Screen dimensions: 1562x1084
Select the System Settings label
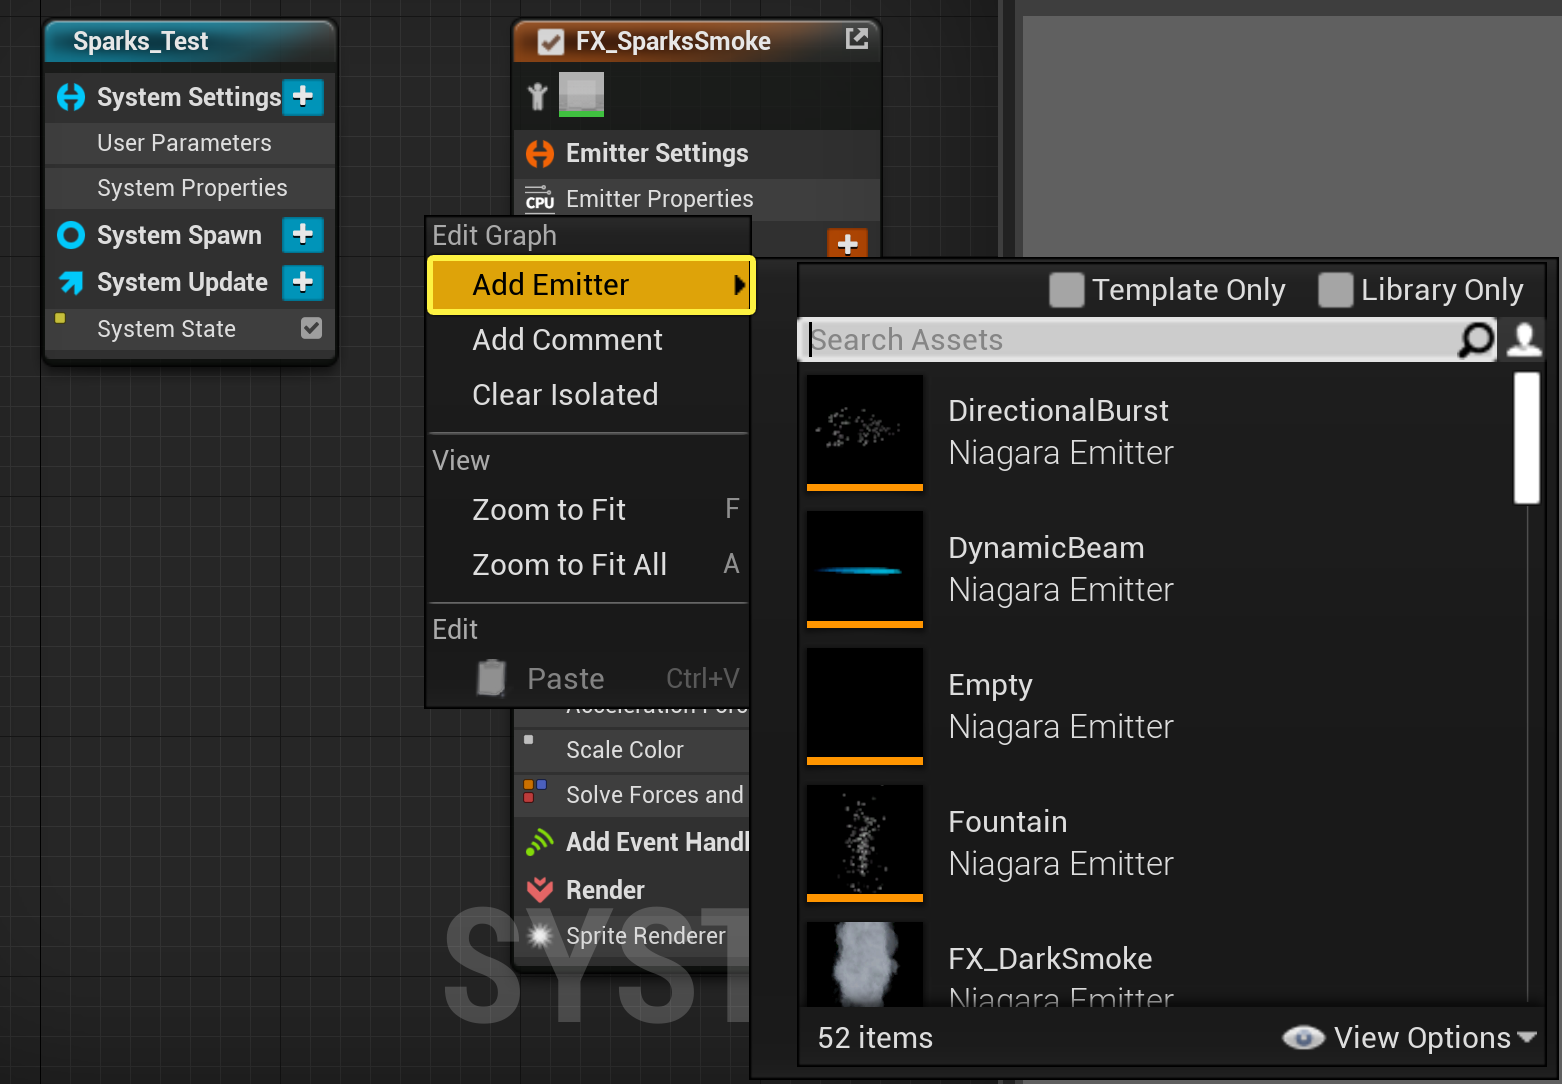click(189, 97)
